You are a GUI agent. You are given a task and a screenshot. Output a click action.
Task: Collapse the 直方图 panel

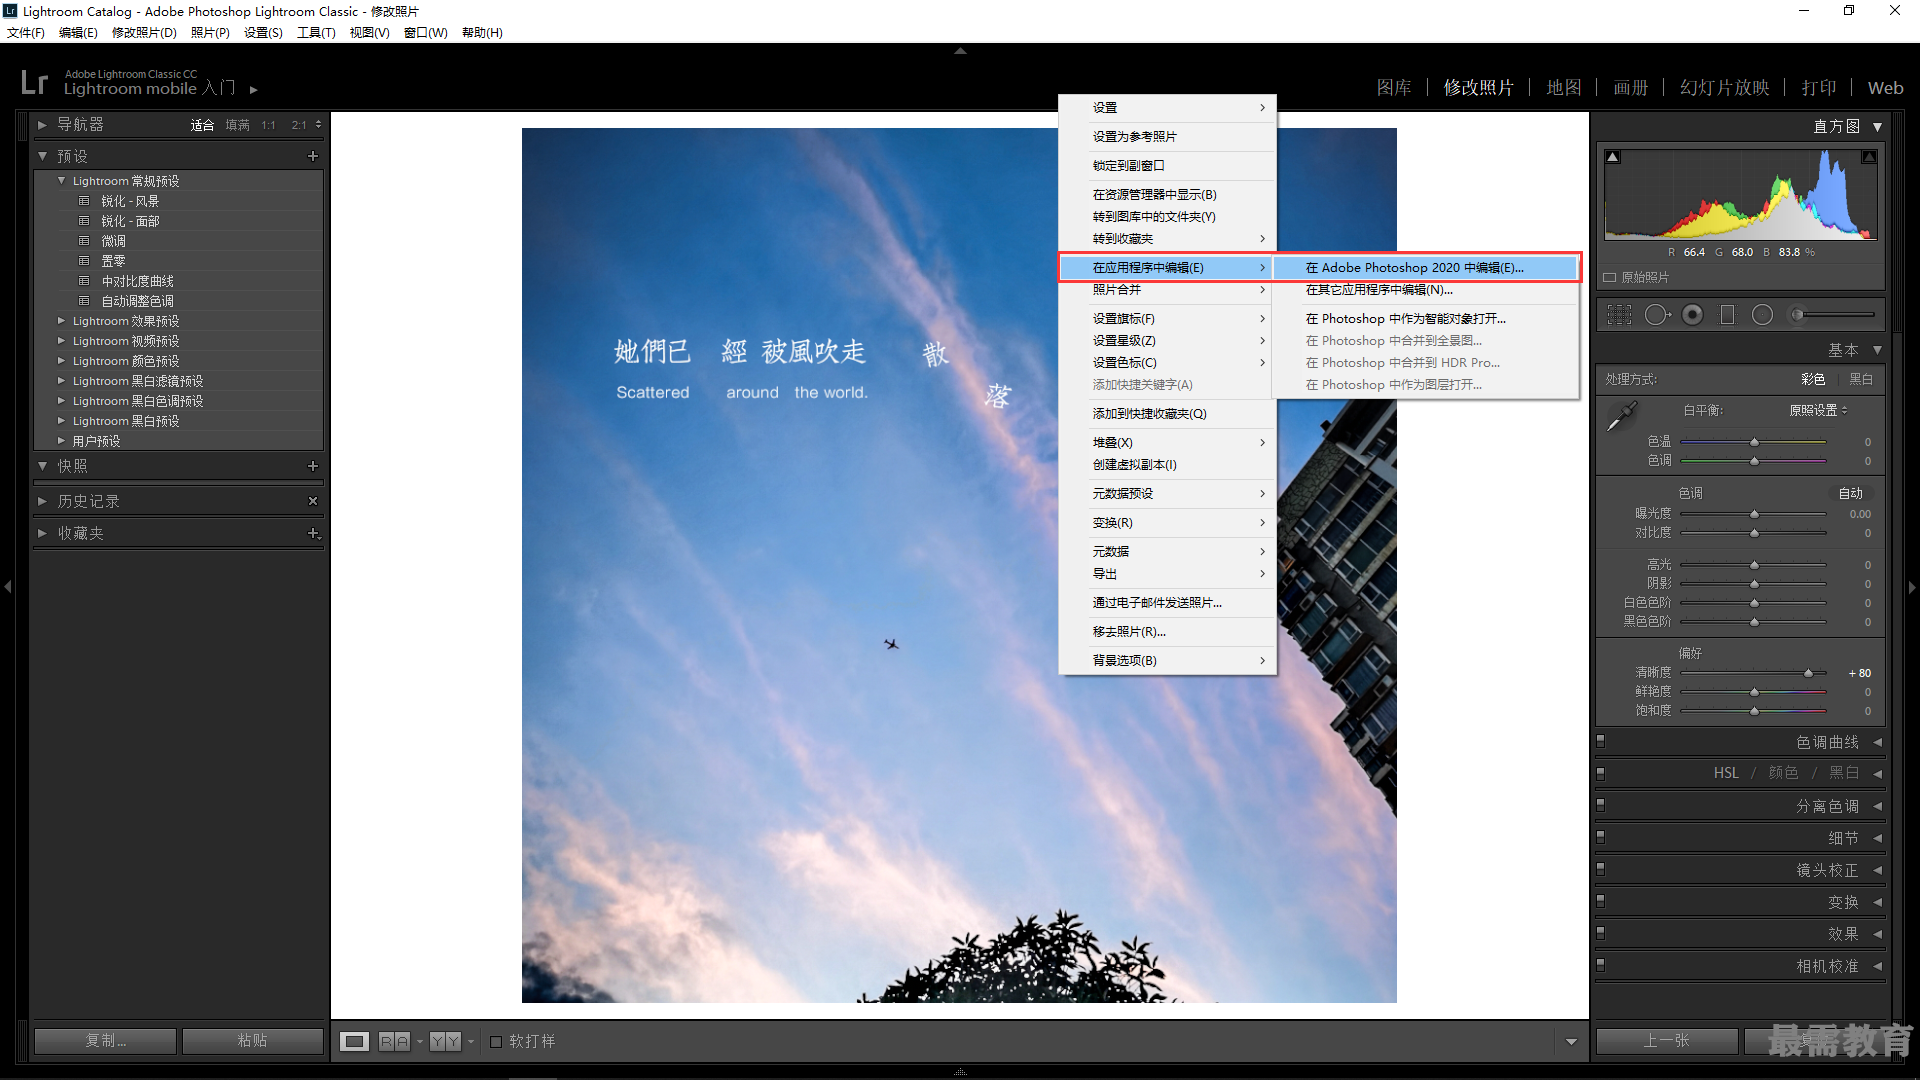pos(1877,127)
